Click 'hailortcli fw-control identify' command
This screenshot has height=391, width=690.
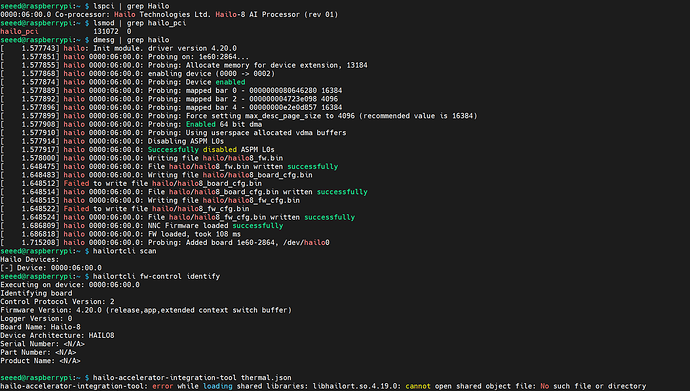[156, 276]
